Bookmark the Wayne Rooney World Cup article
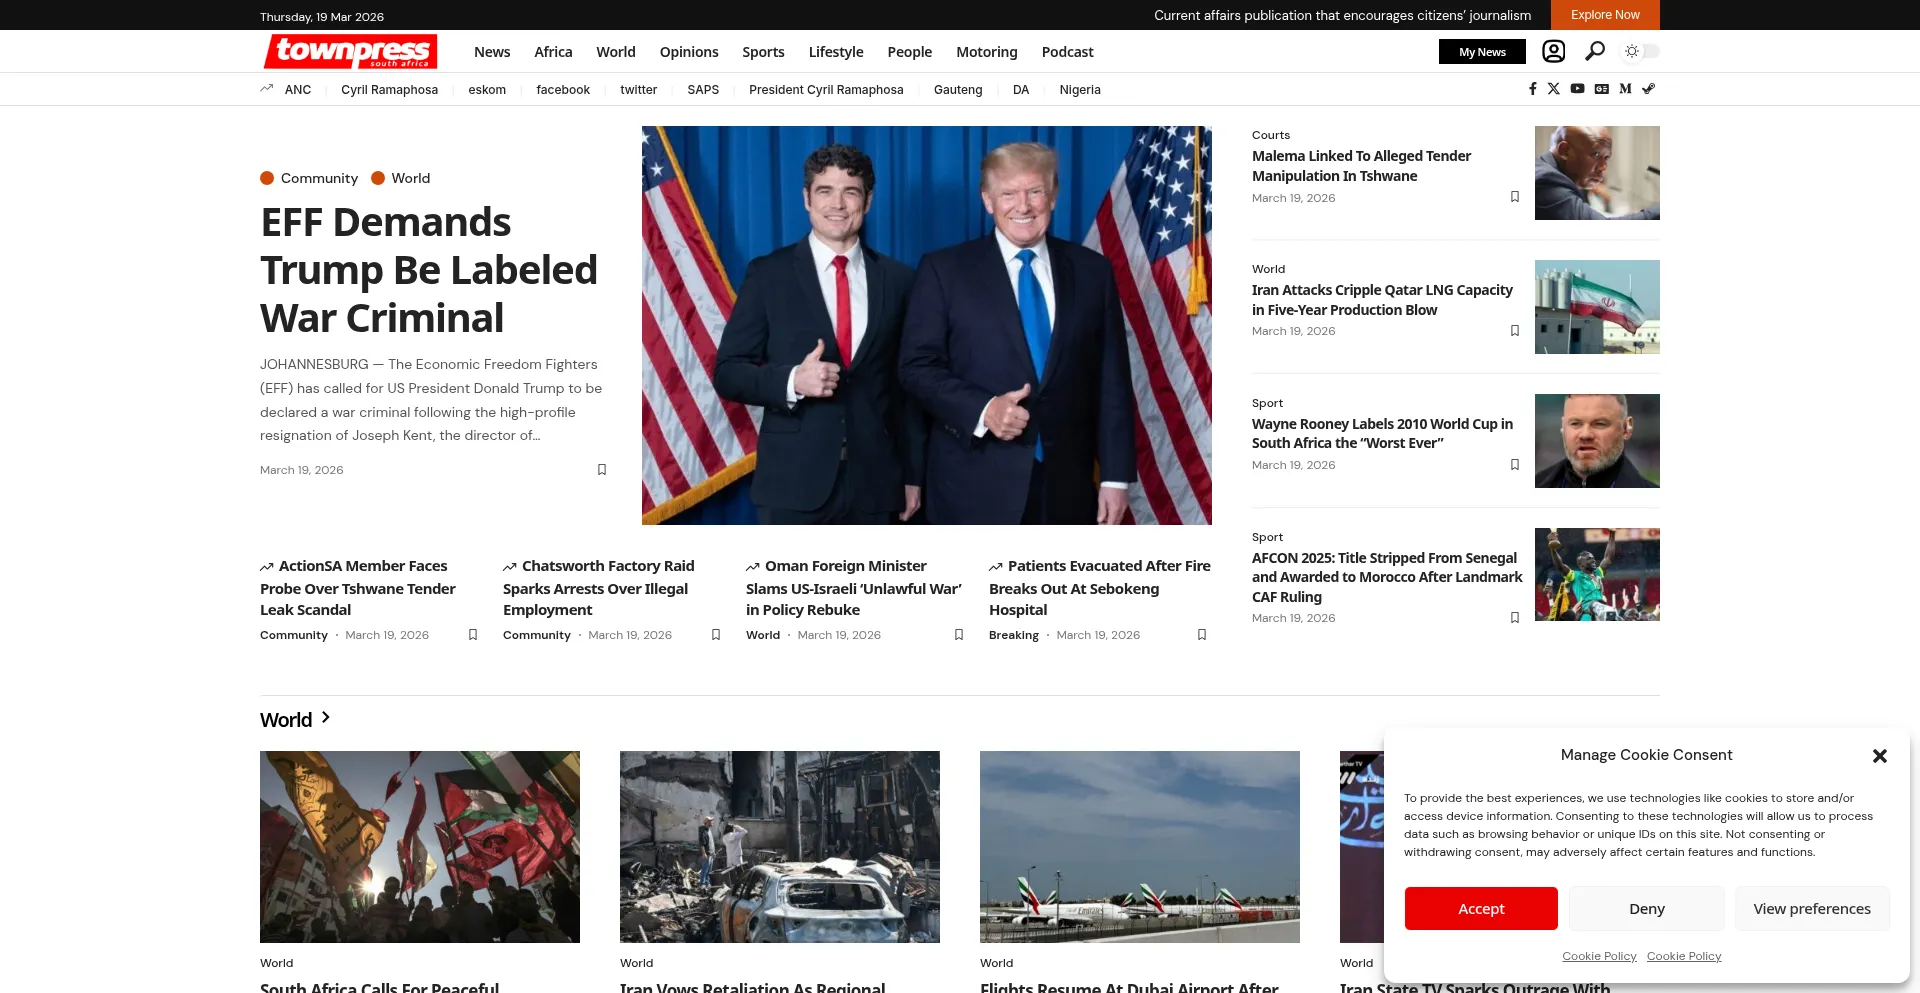The height and width of the screenshot is (993, 1920). tap(1515, 465)
